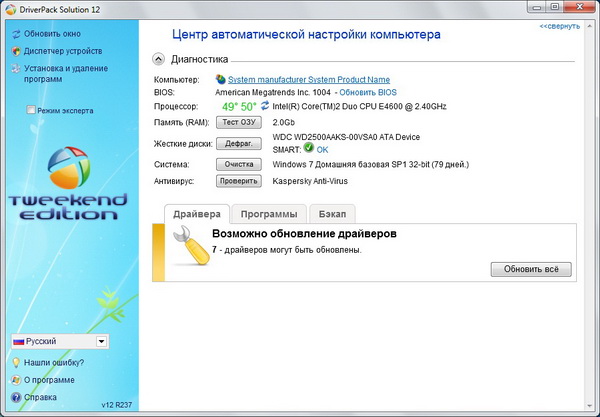This screenshot has height=417, width=600.
Task: Click the question mark Справка icon
Action: pos(15,397)
